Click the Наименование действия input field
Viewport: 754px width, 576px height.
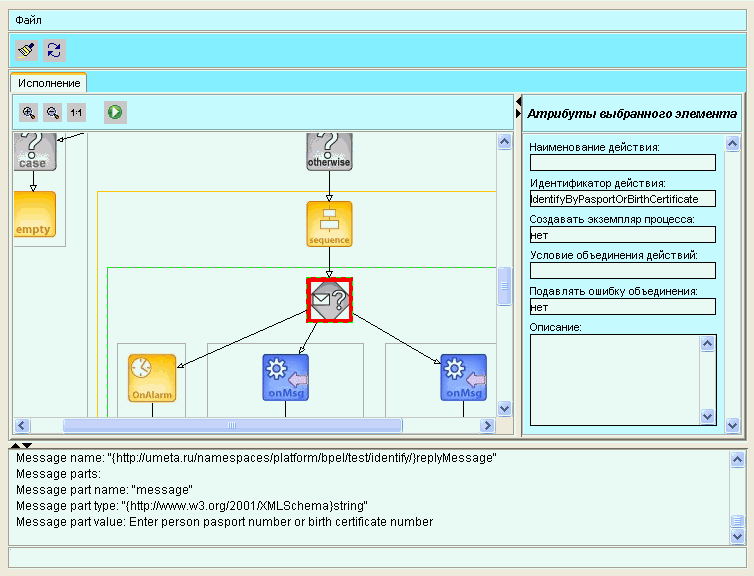point(622,163)
